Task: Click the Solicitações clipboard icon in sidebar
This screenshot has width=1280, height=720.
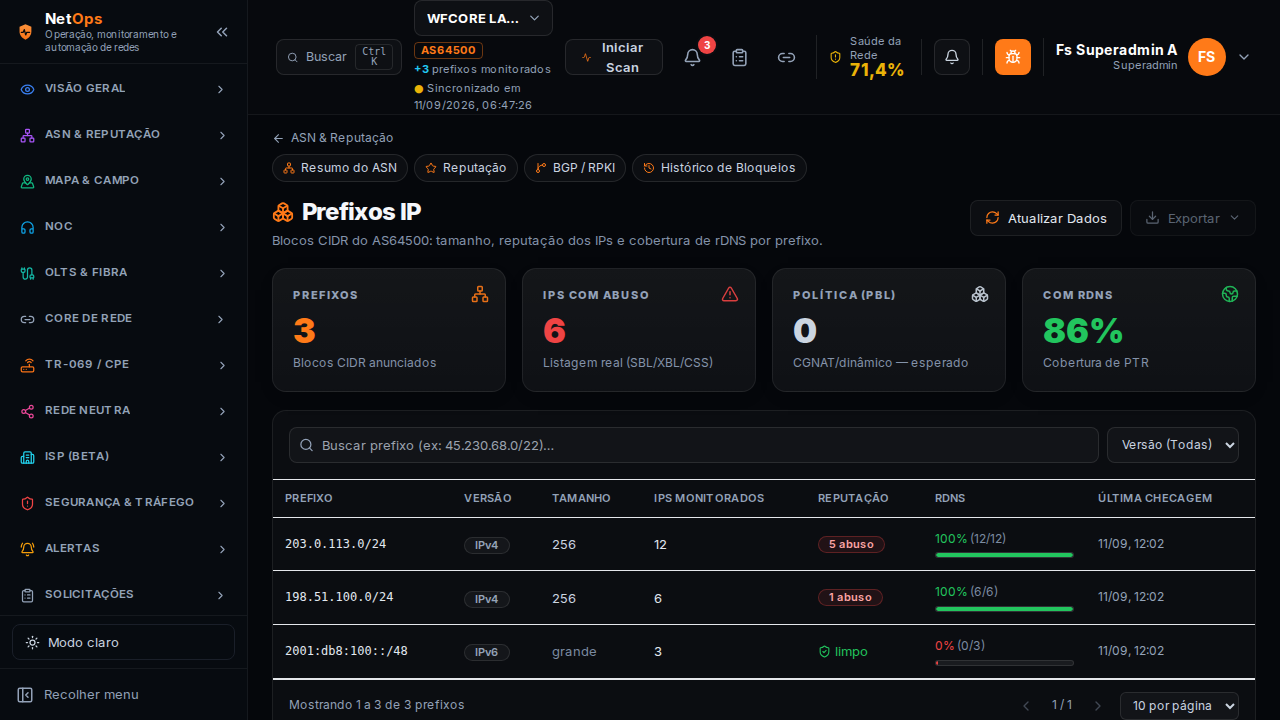Action: pos(28,595)
